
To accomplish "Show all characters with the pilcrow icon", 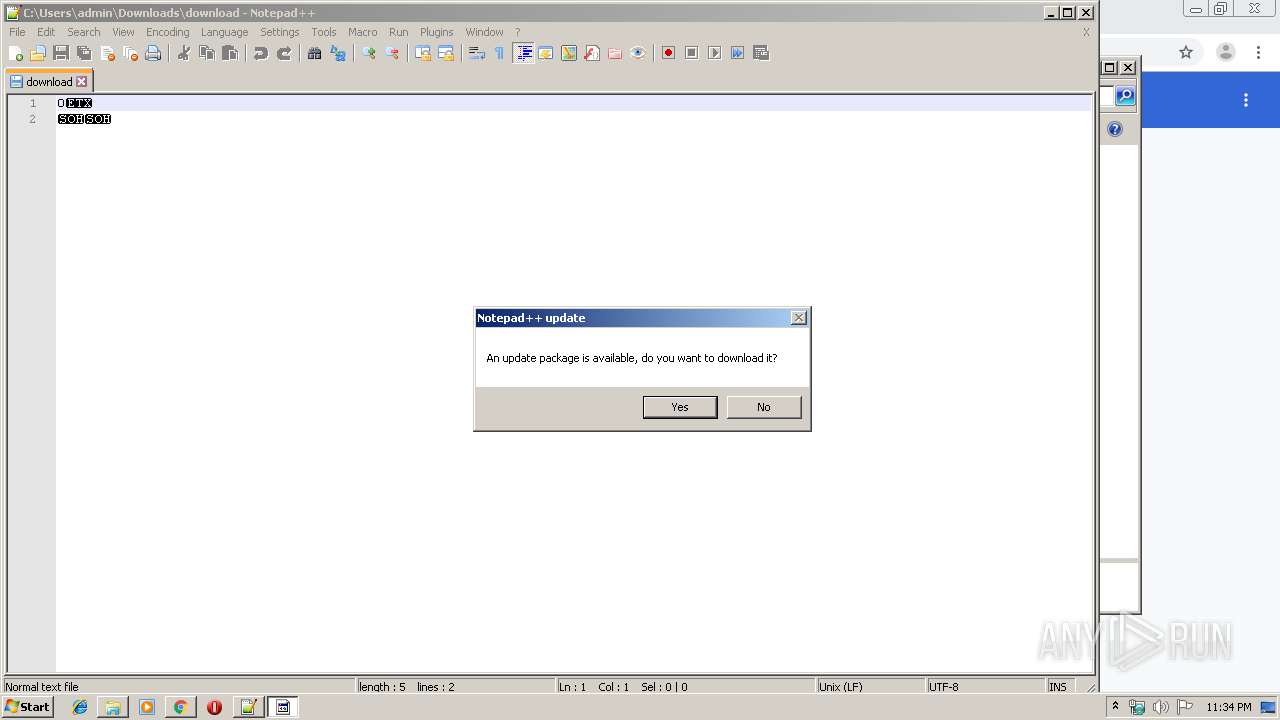I will (500, 53).
